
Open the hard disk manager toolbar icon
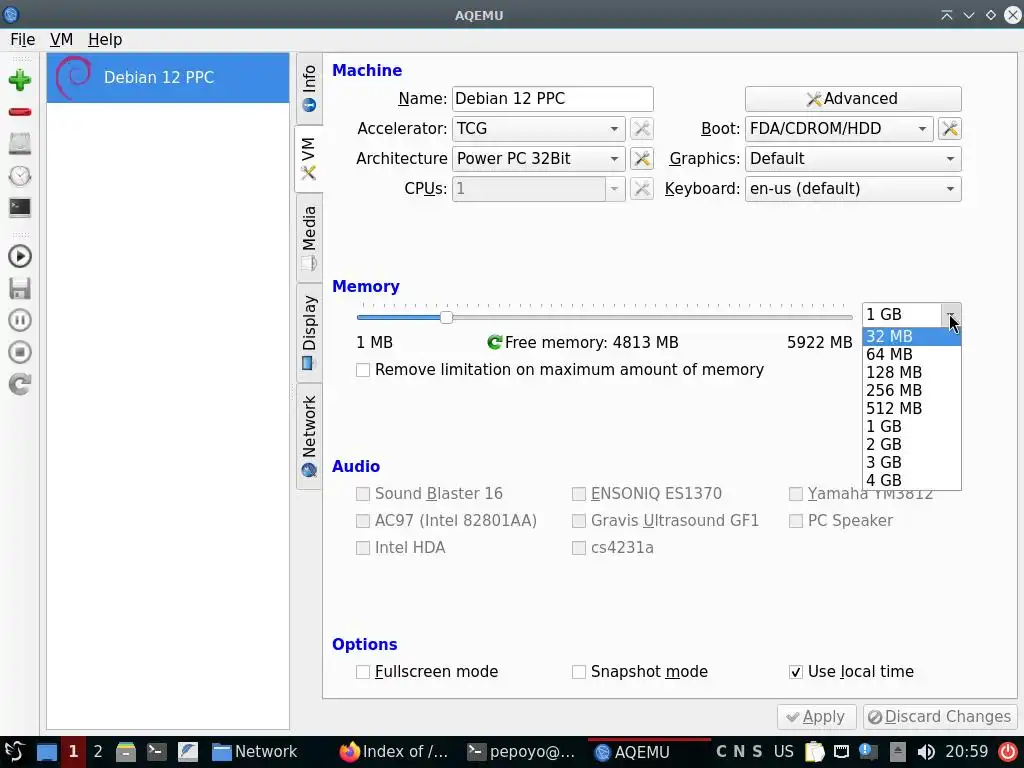[20, 144]
